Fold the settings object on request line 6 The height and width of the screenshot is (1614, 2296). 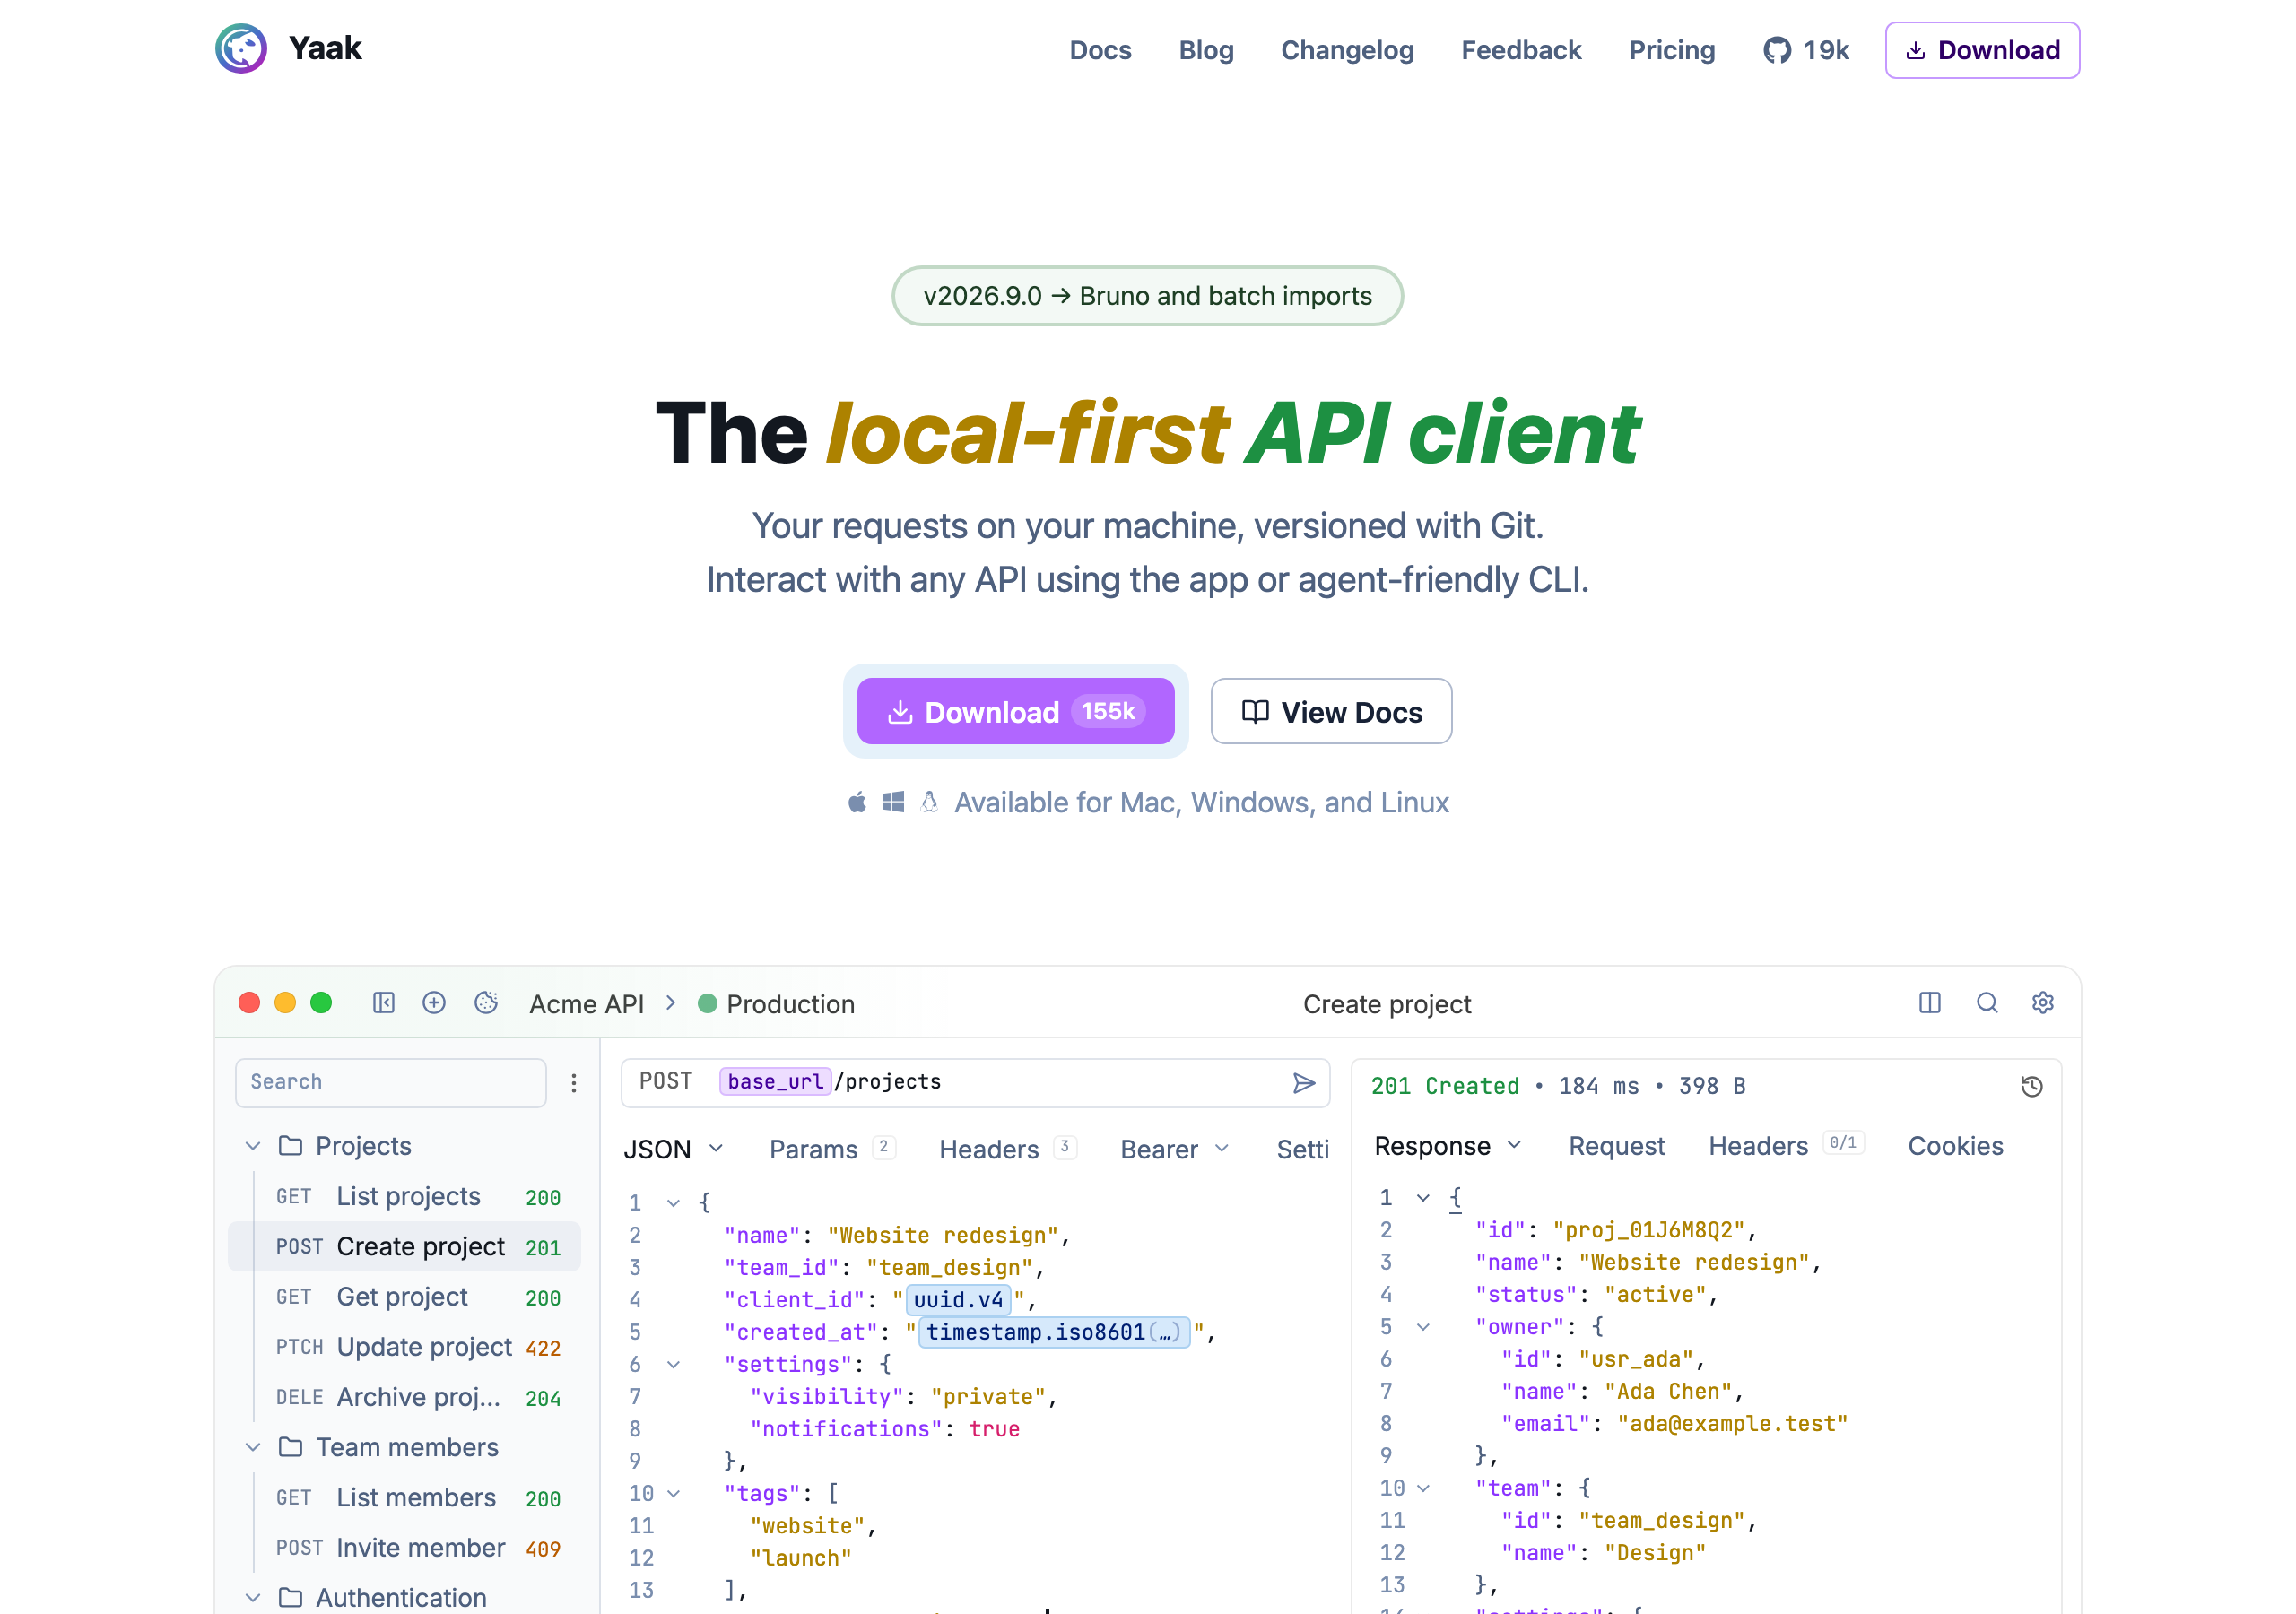click(674, 1365)
